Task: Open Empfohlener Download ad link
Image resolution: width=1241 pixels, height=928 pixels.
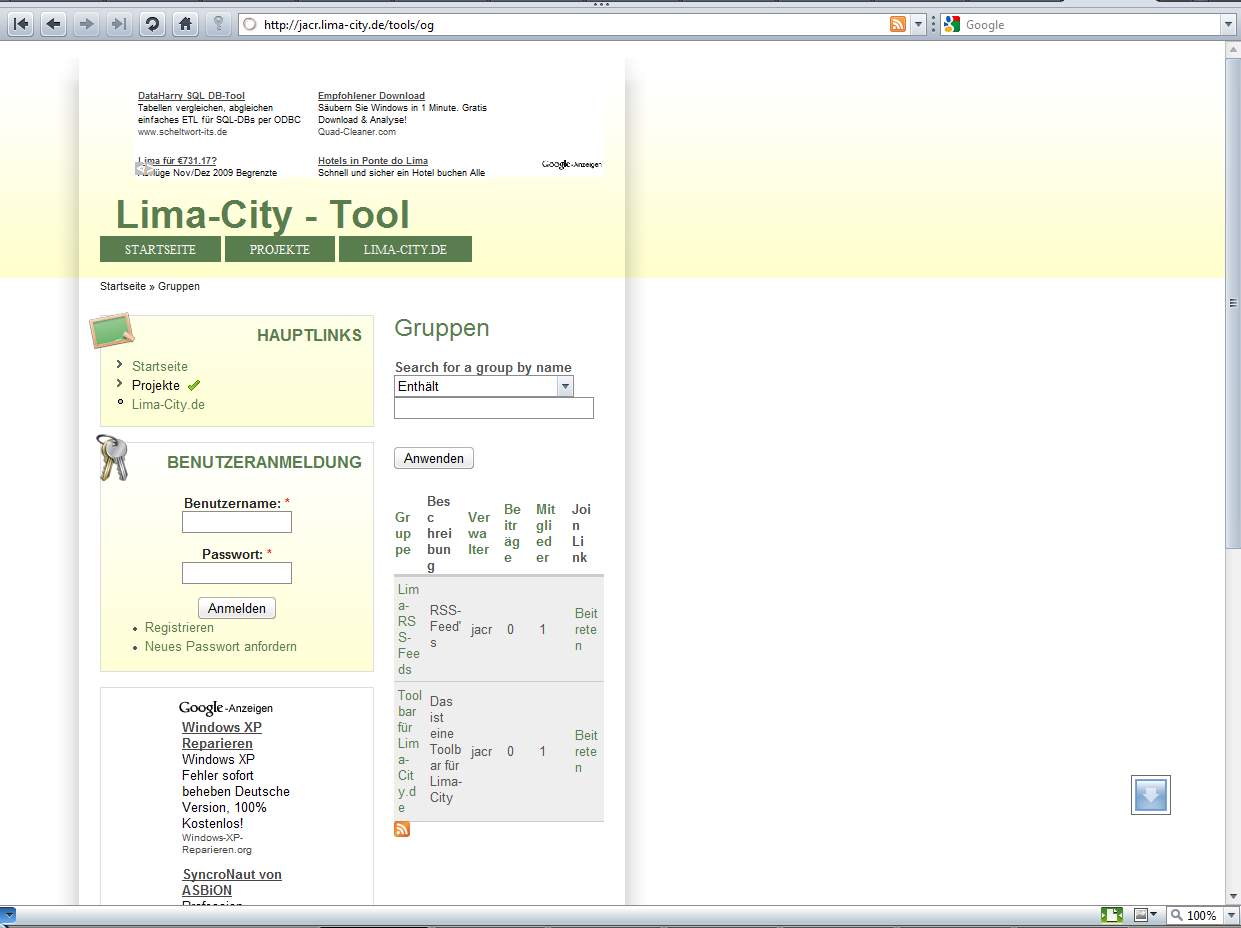Action: tap(371, 96)
